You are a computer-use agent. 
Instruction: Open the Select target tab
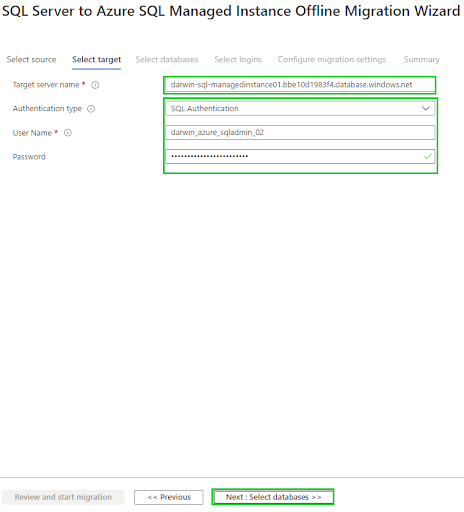[97, 60]
